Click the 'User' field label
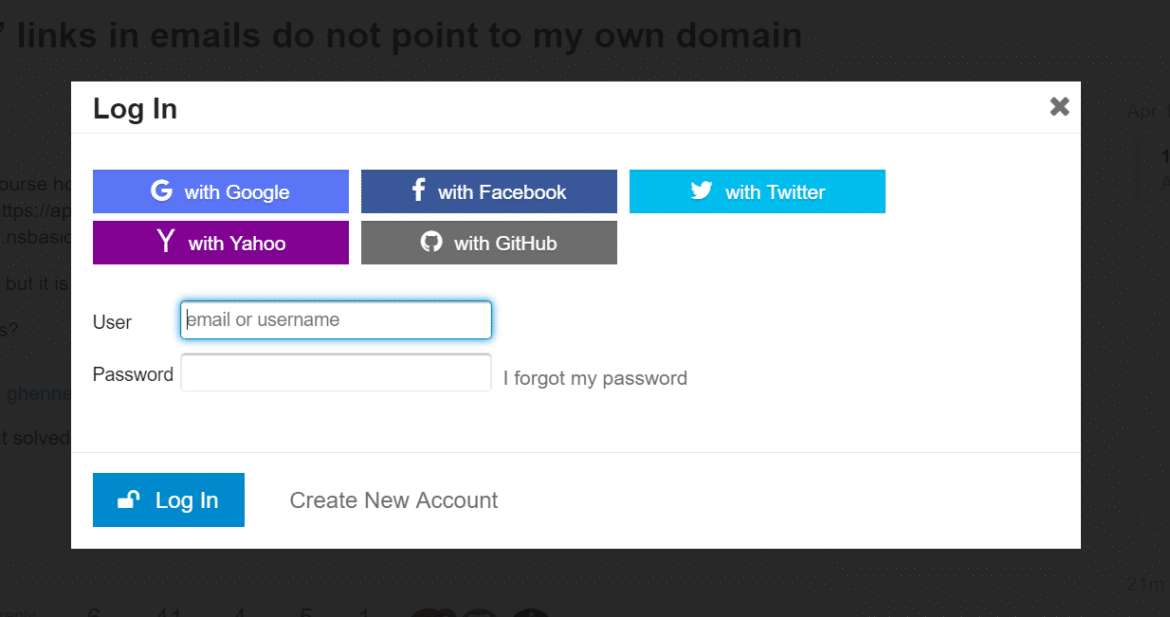The height and width of the screenshot is (617, 1170). click(112, 322)
